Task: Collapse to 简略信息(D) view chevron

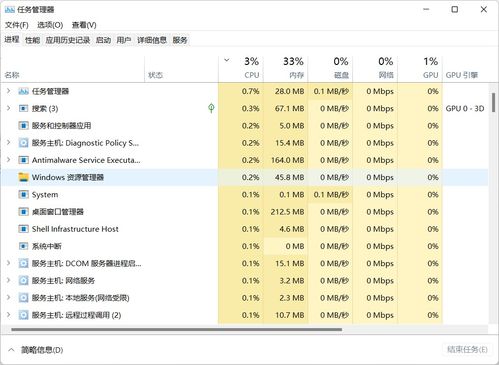Action: [x=11, y=350]
